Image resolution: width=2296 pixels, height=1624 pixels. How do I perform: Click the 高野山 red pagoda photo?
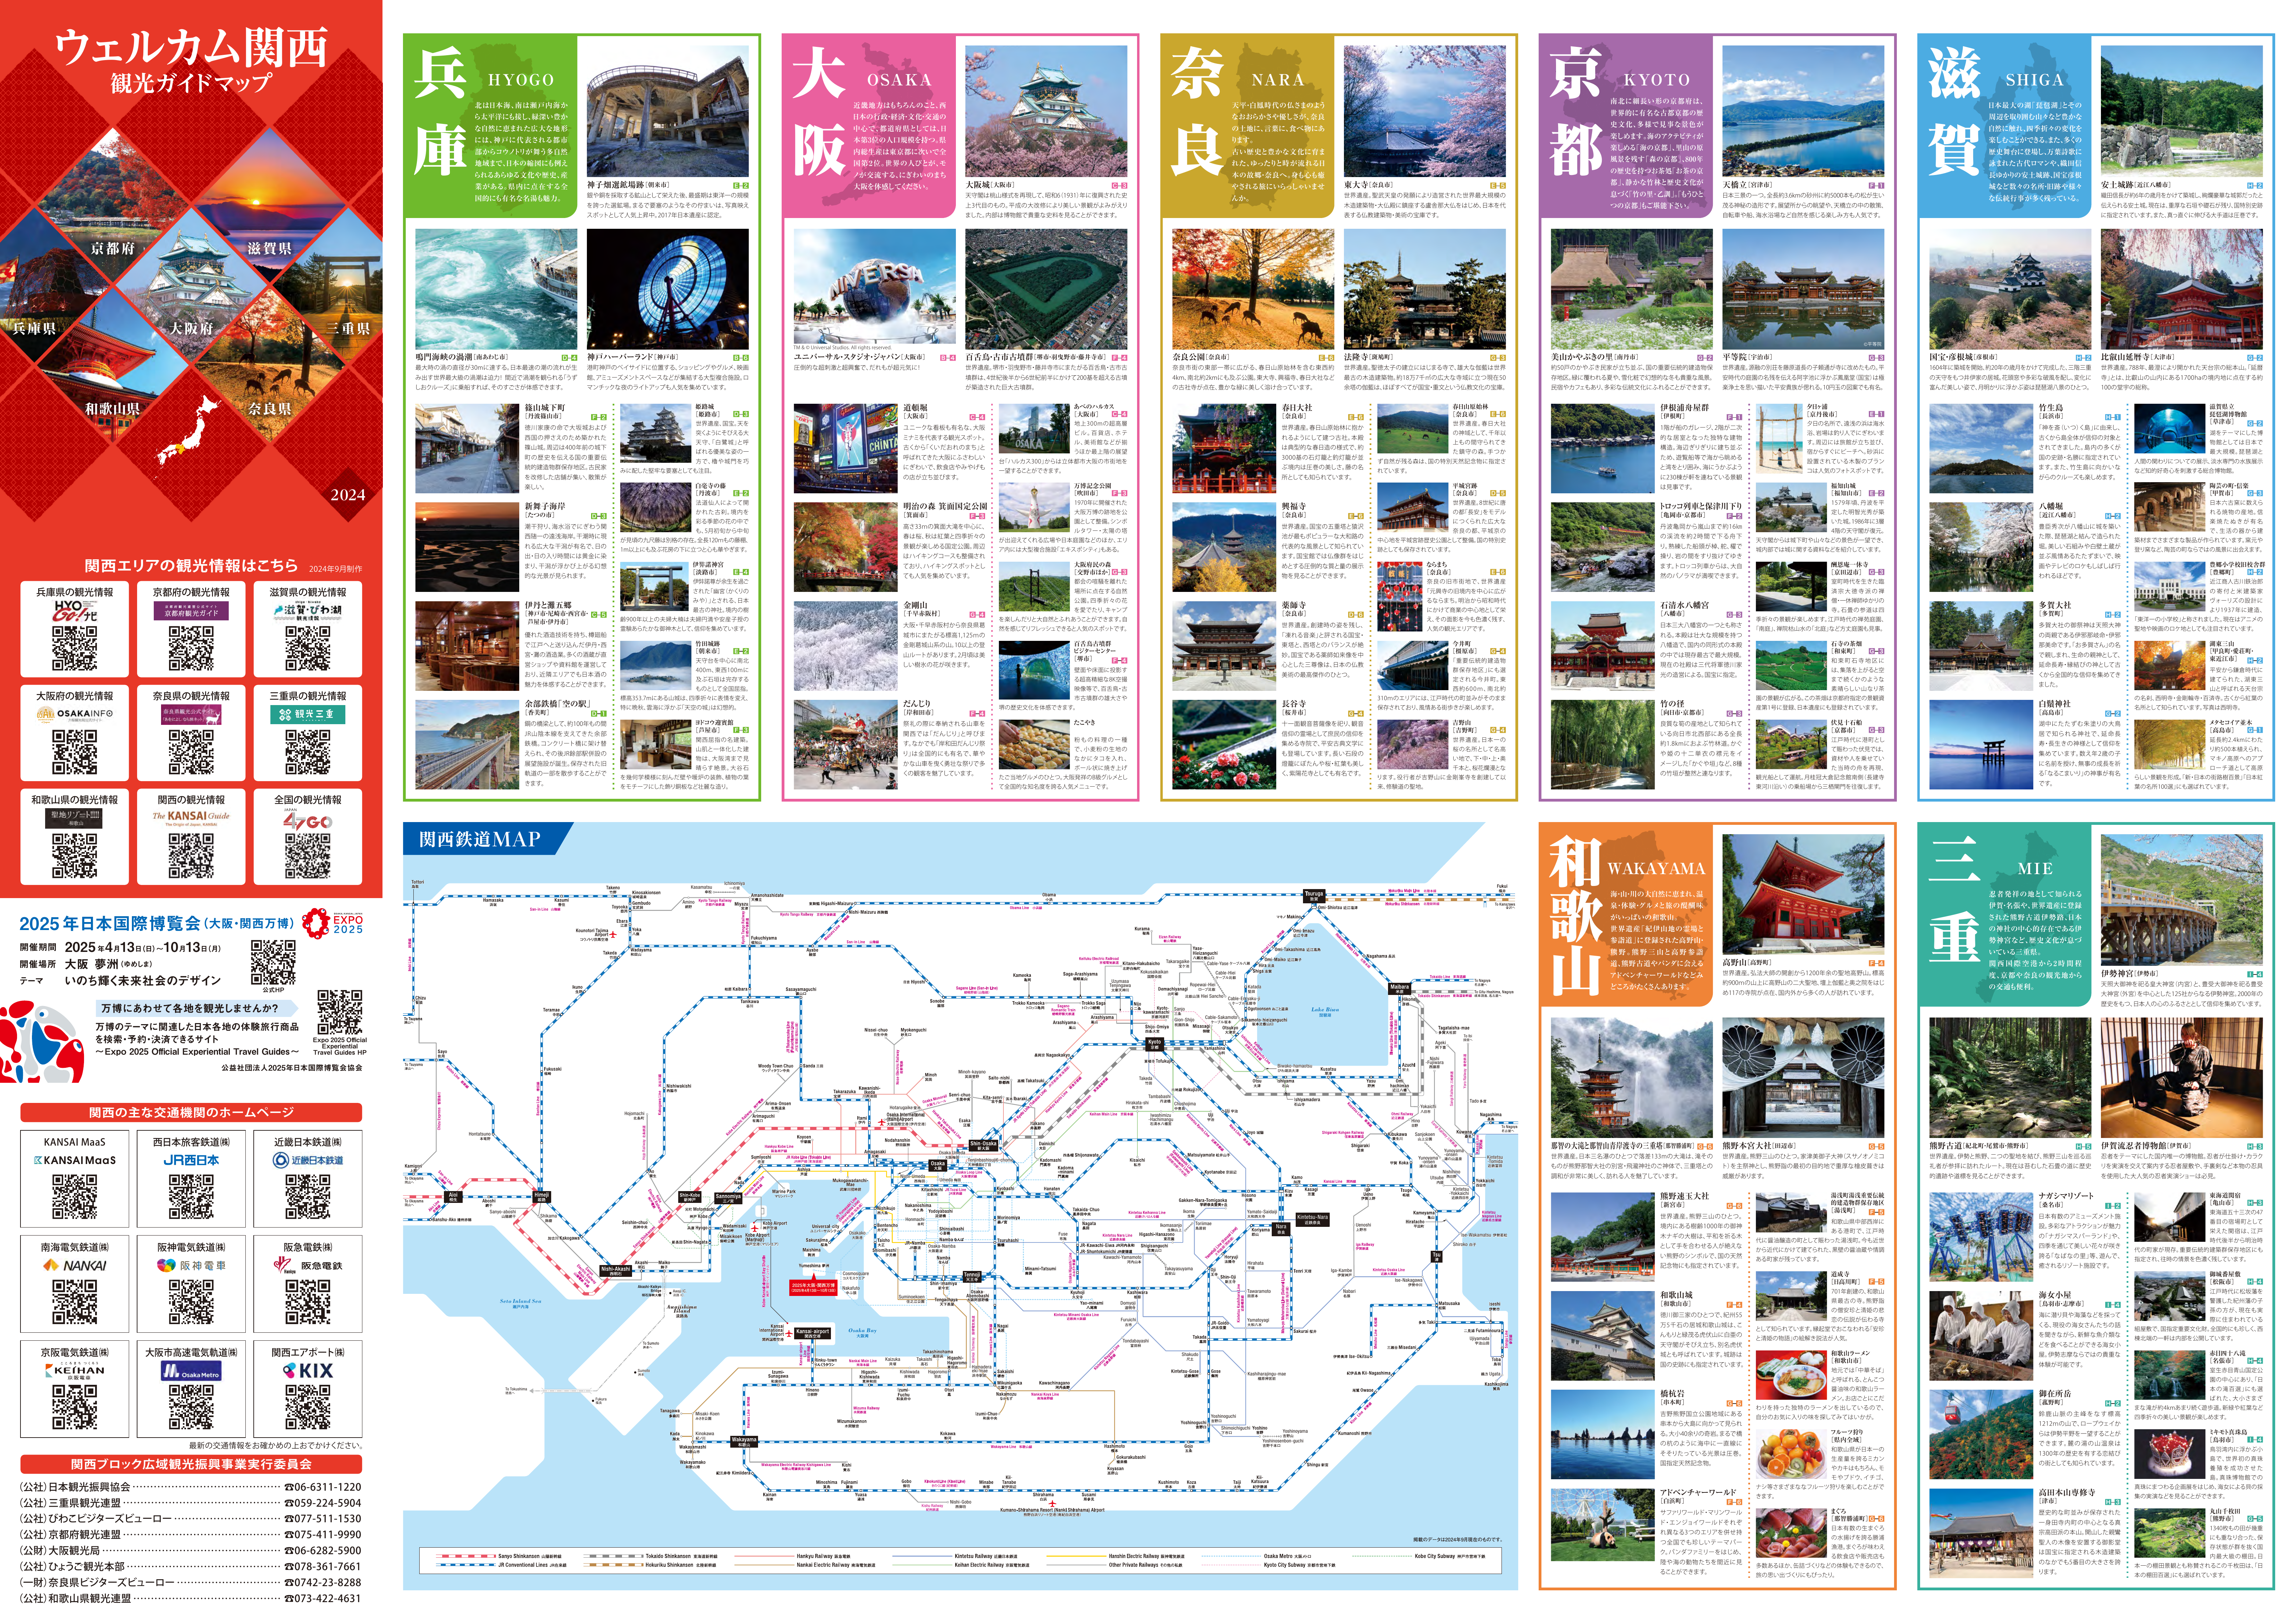pos(1804,894)
